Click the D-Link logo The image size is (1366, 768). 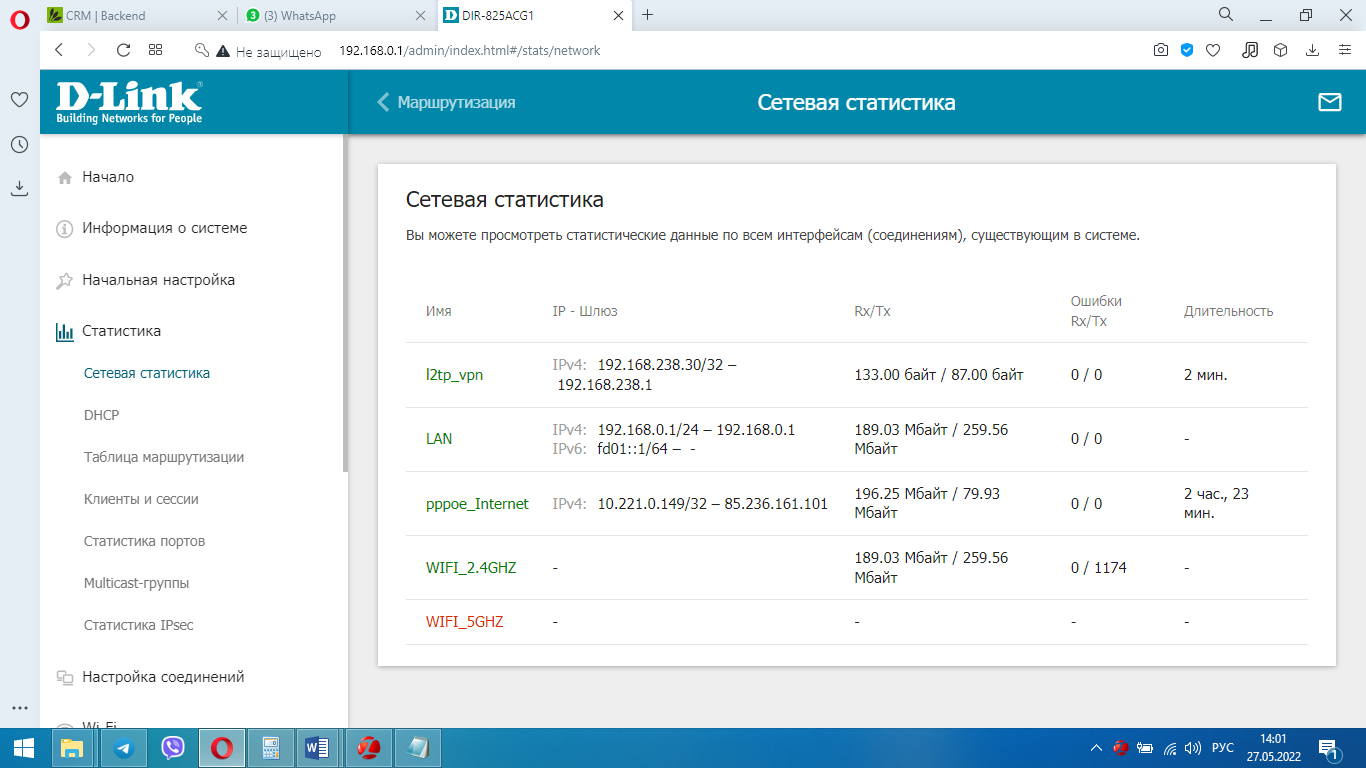pos(129,102)
